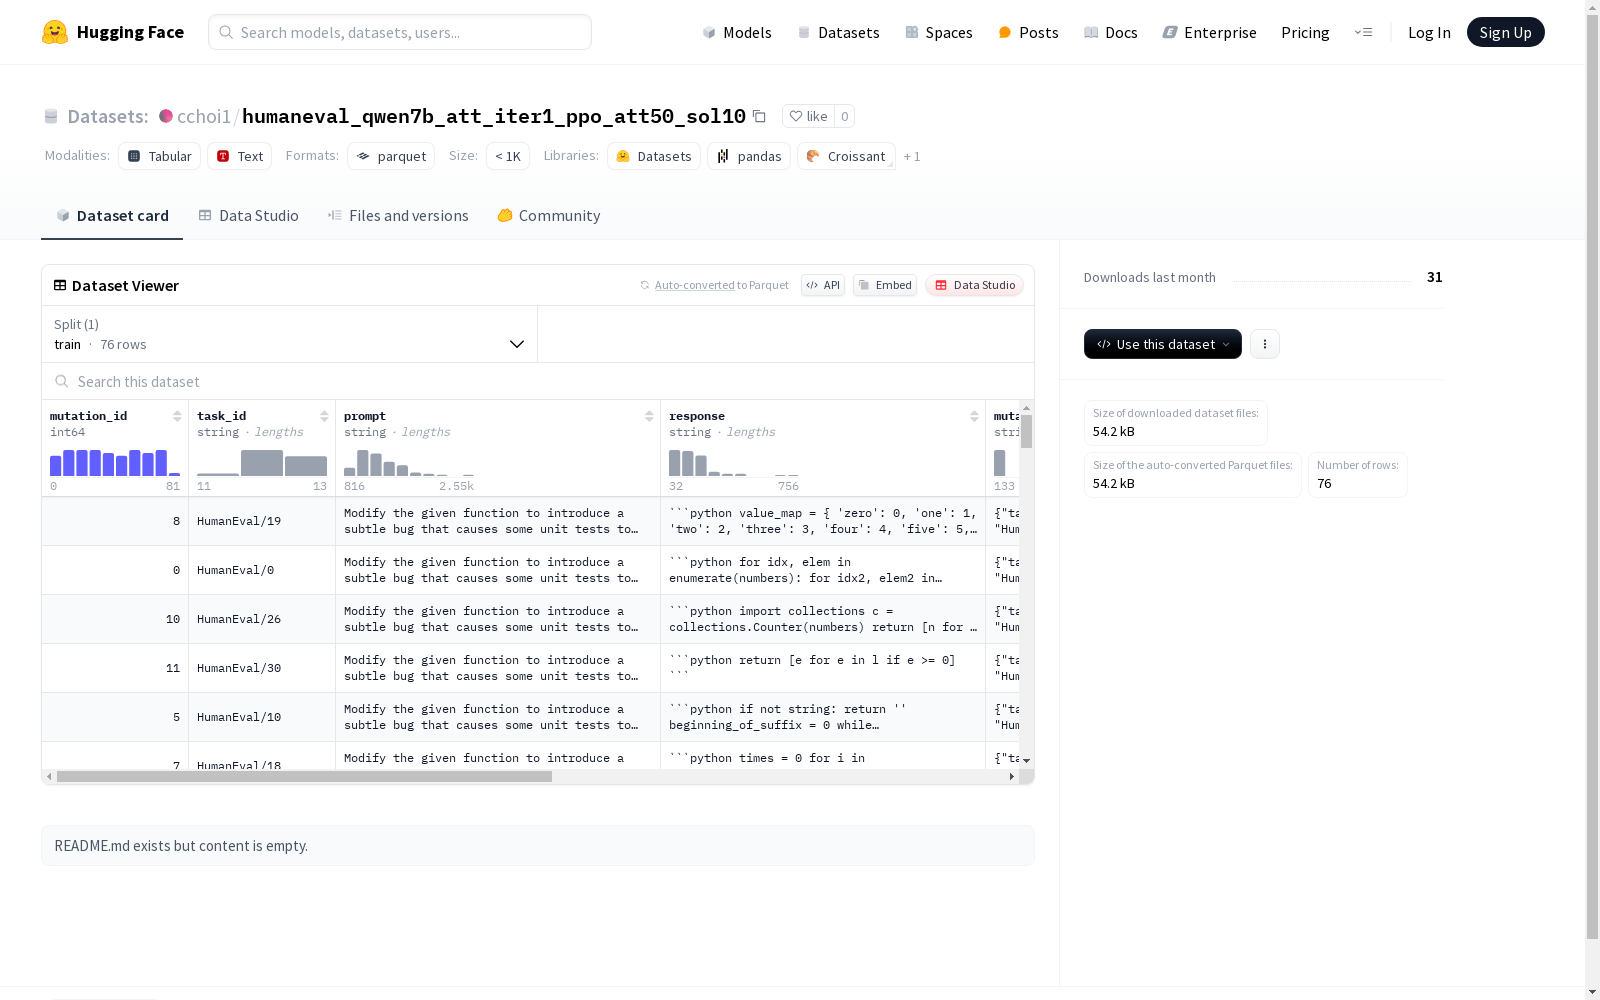
Task: Focus the top search models field
Action: (x=400, y=32)
